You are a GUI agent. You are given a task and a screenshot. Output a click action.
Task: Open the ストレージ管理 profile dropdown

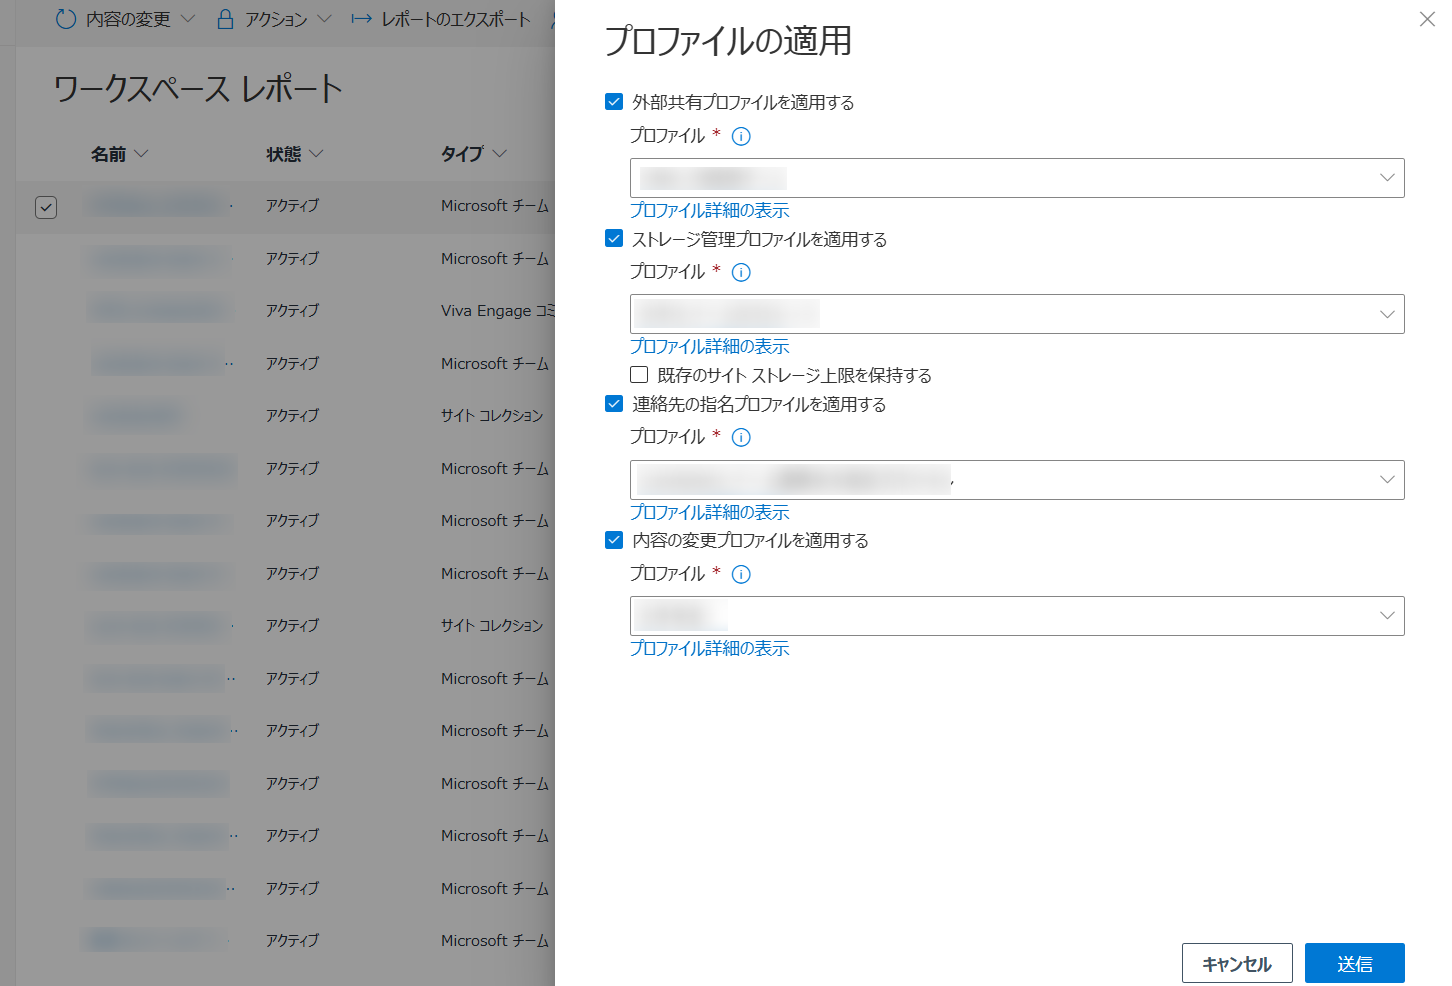(x=1017, y=314)
